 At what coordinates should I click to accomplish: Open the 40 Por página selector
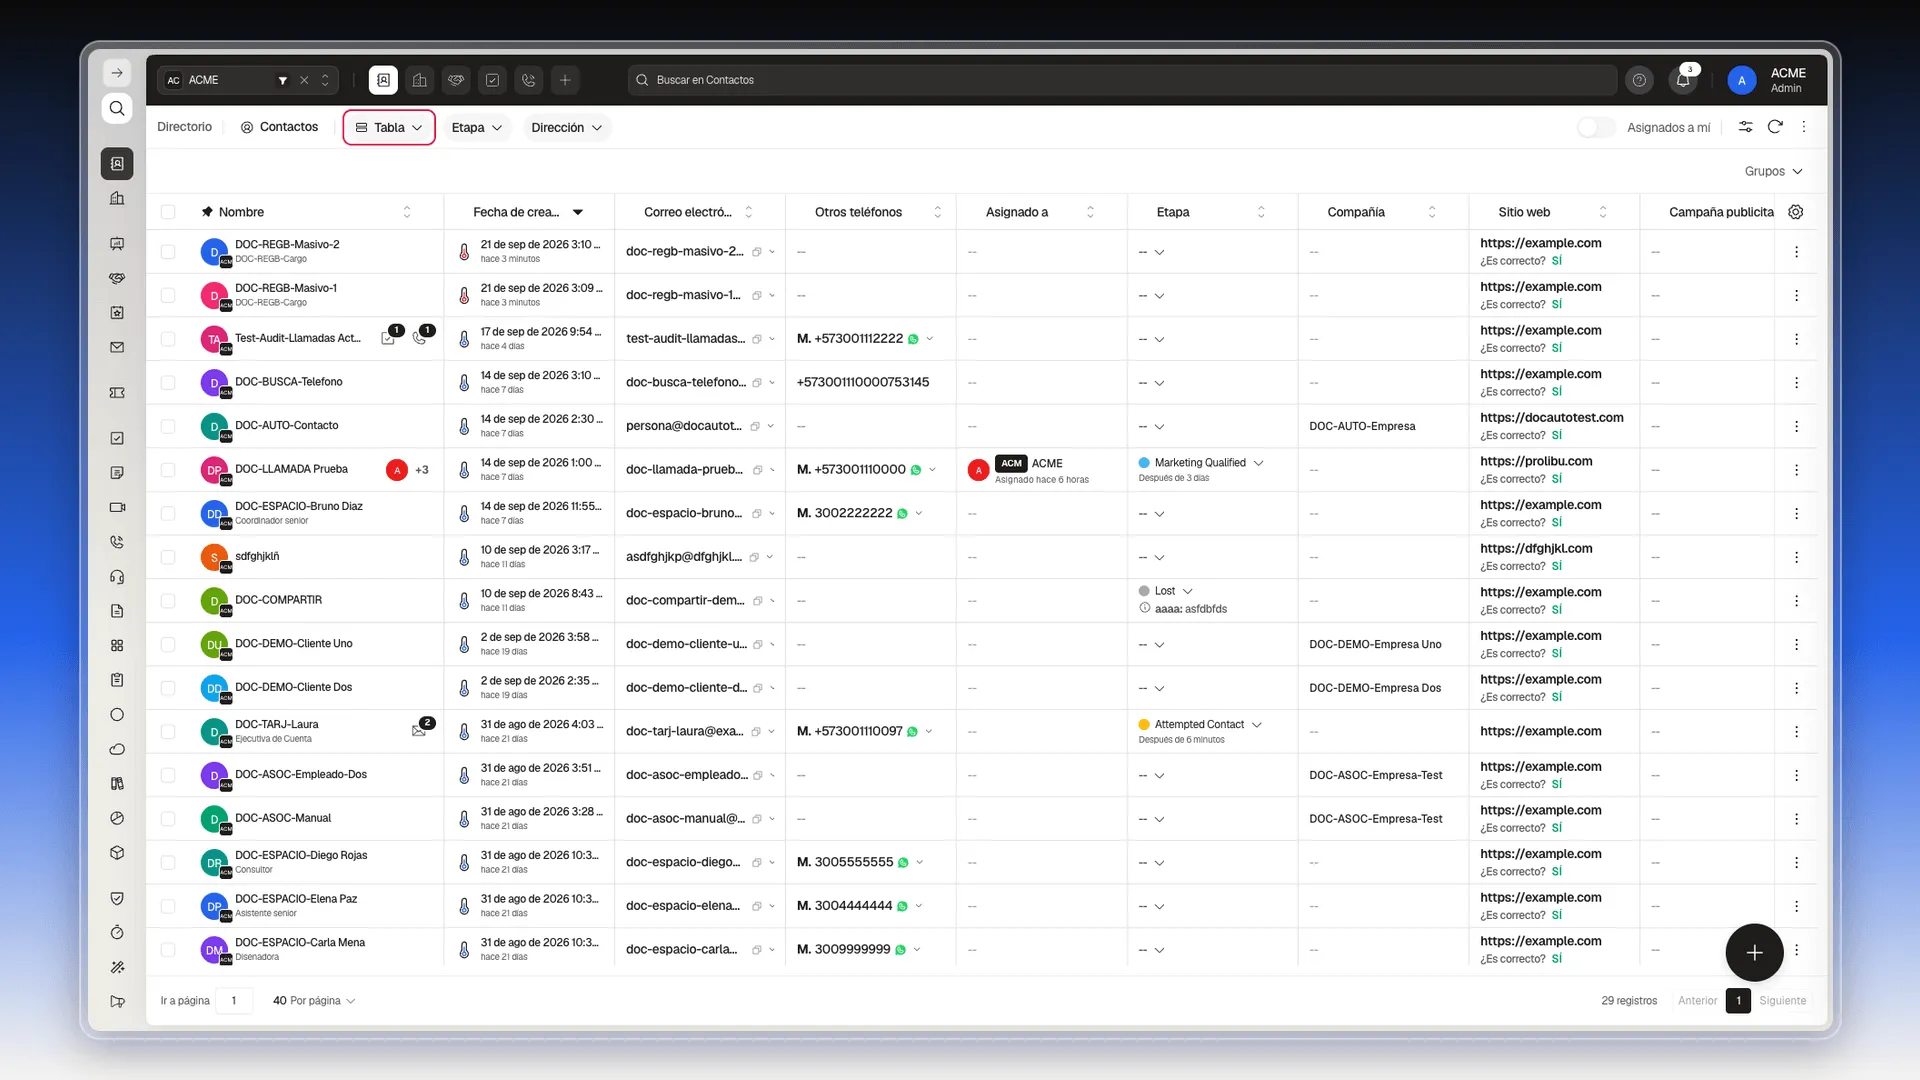pyautogui.click(x=313, y=1000)
